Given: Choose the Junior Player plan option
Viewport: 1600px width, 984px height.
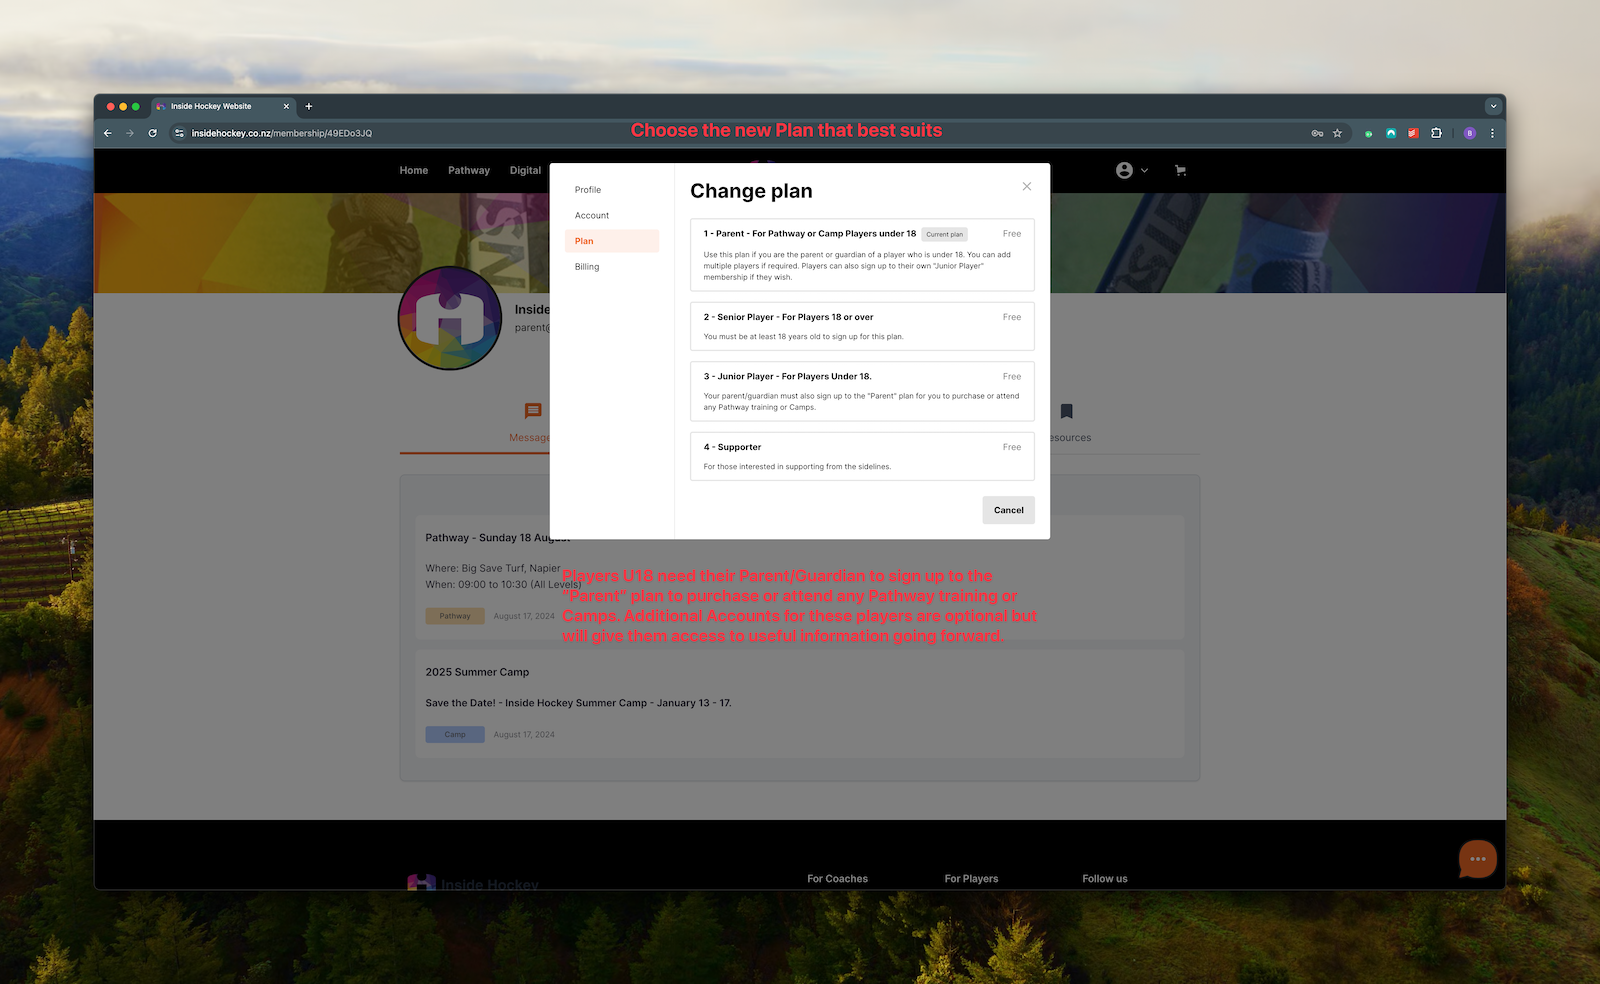Looking at the screenshot, I should [862, 391].
